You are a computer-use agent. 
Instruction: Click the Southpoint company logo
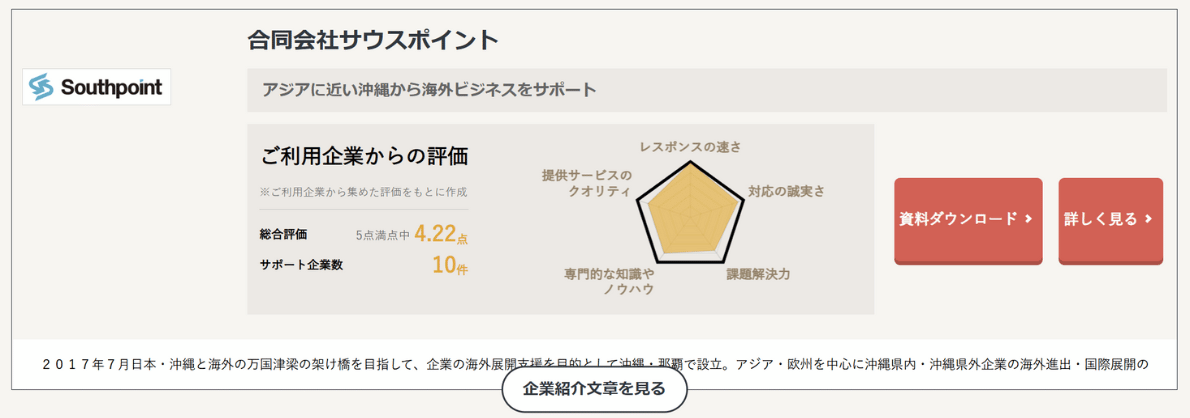[x=96, y=87]
